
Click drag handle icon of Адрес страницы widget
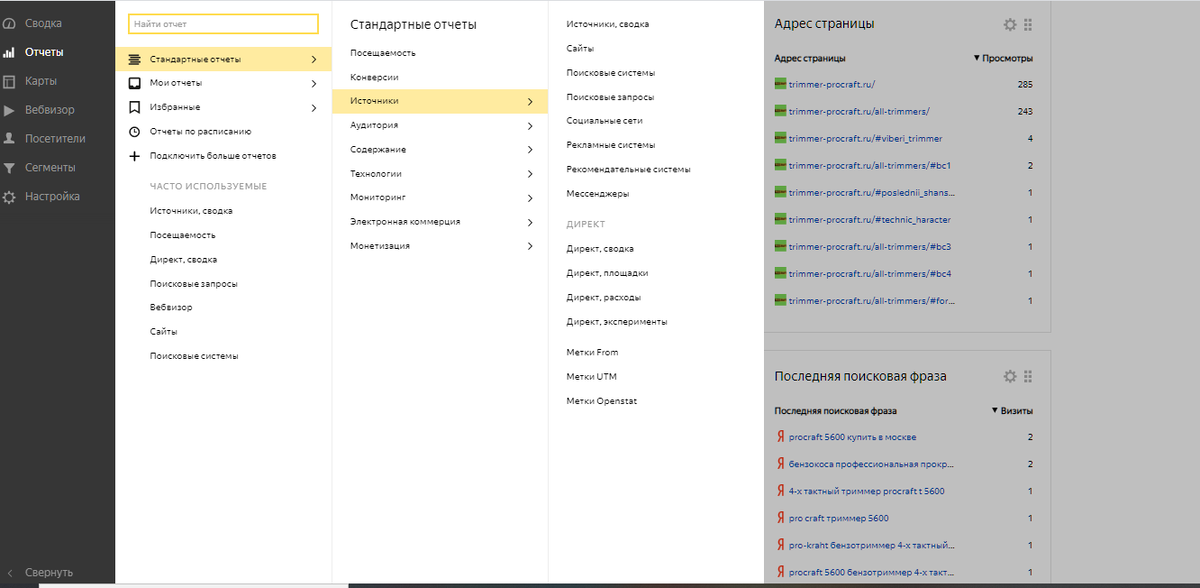1028,24
